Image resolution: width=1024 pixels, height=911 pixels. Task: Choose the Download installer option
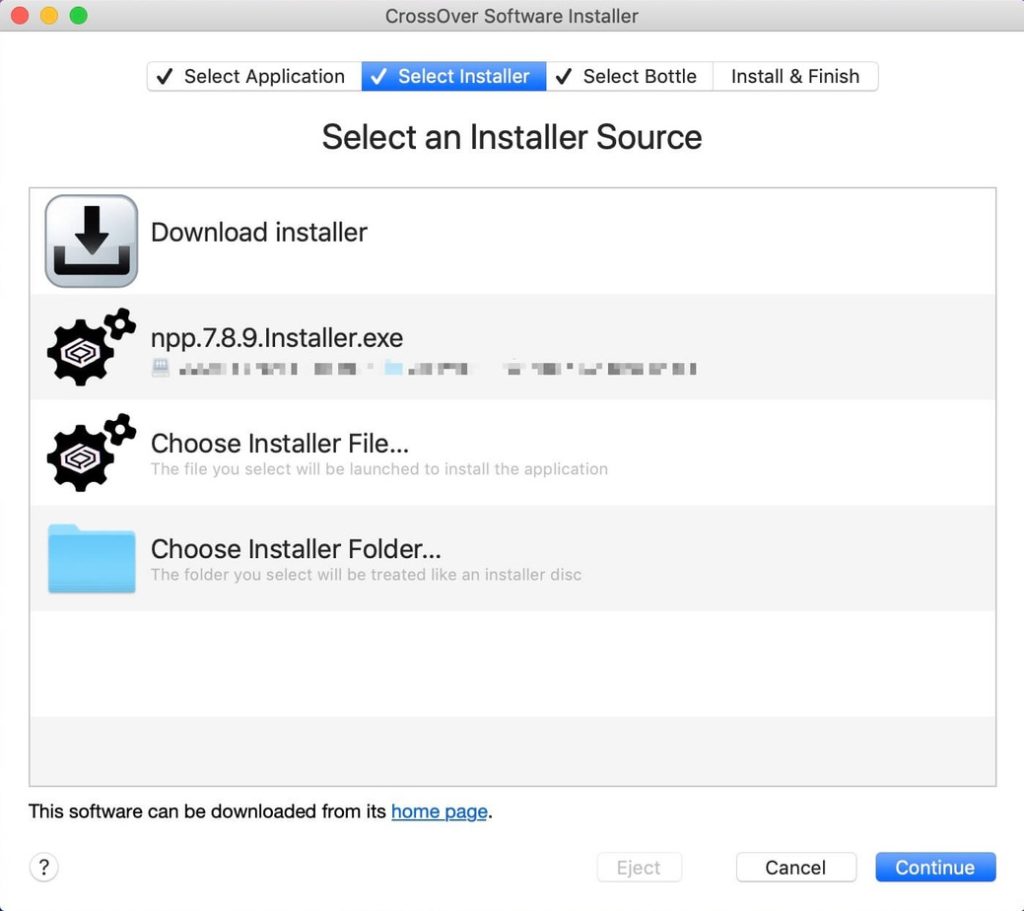tap(513, 241)
